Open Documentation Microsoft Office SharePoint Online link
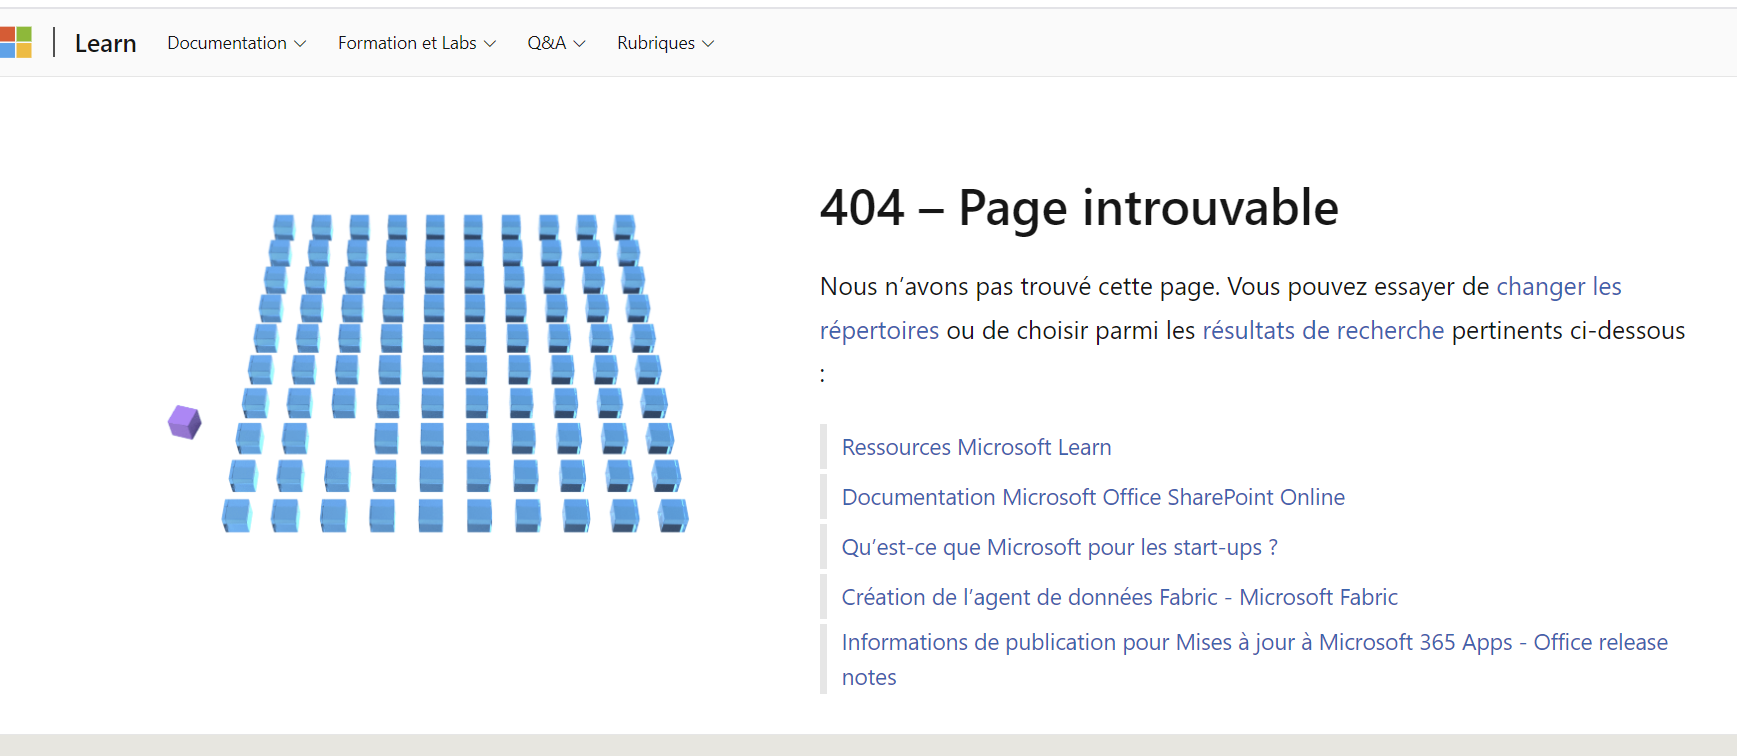 [x=1093, y=497]
